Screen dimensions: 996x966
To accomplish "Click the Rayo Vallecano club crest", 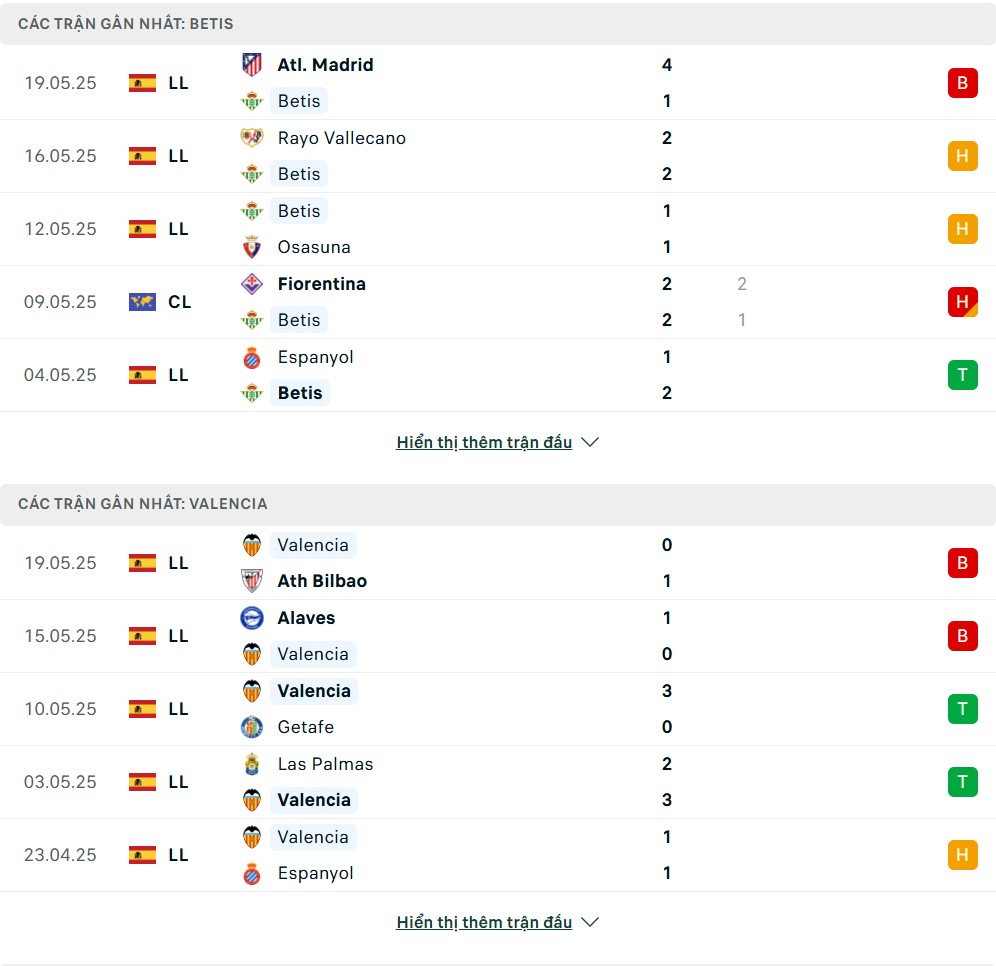I will pos(252,138).
